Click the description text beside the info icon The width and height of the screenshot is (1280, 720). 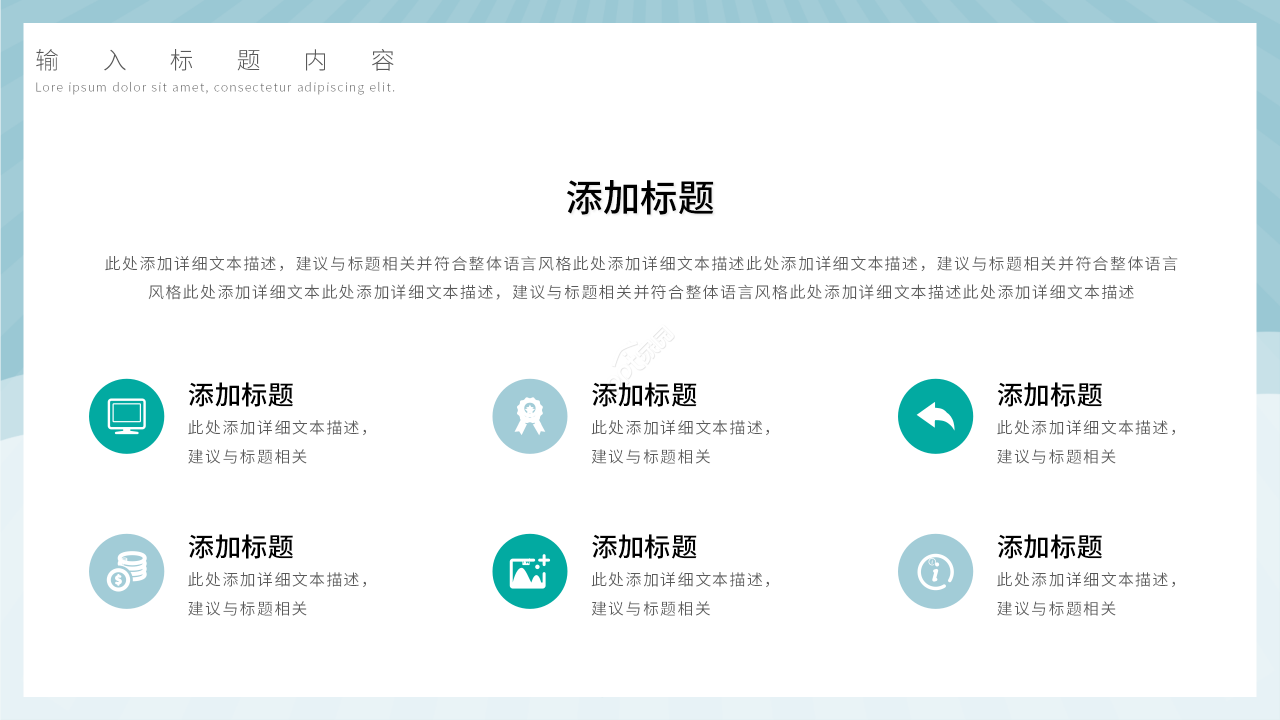point(1087,594)
